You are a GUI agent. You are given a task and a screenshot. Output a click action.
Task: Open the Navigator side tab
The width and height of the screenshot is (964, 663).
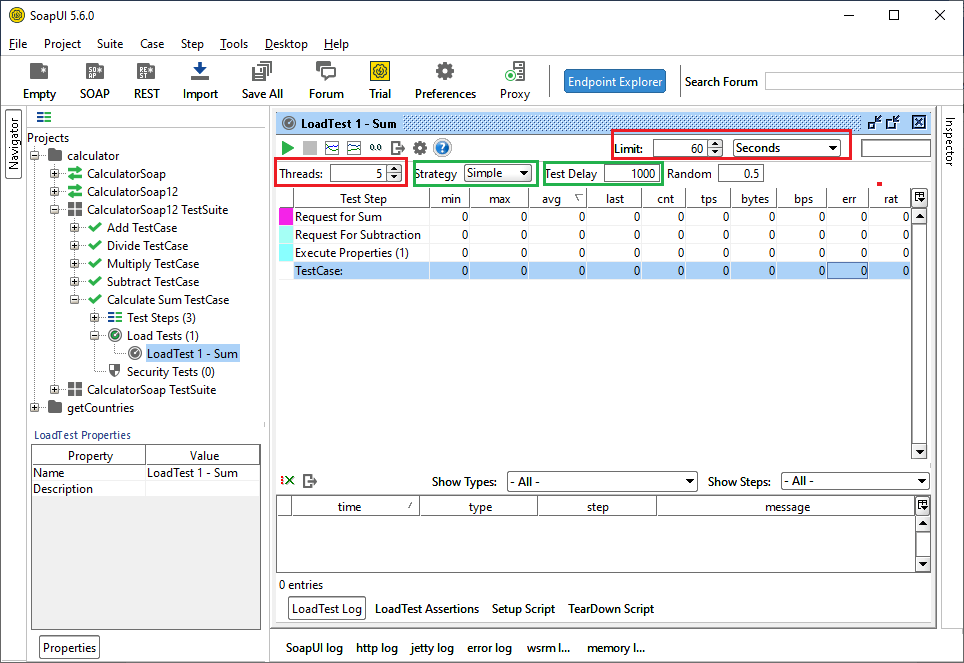14,144
